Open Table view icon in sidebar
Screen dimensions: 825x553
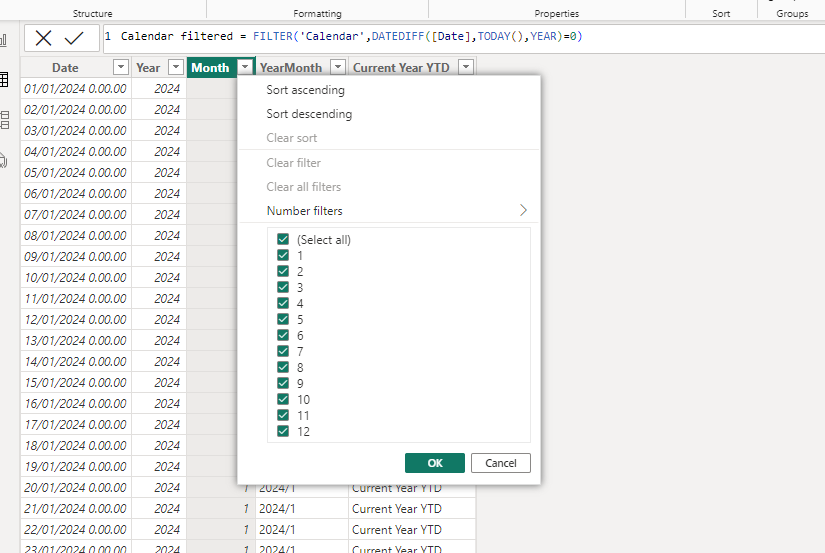(4, 79)
